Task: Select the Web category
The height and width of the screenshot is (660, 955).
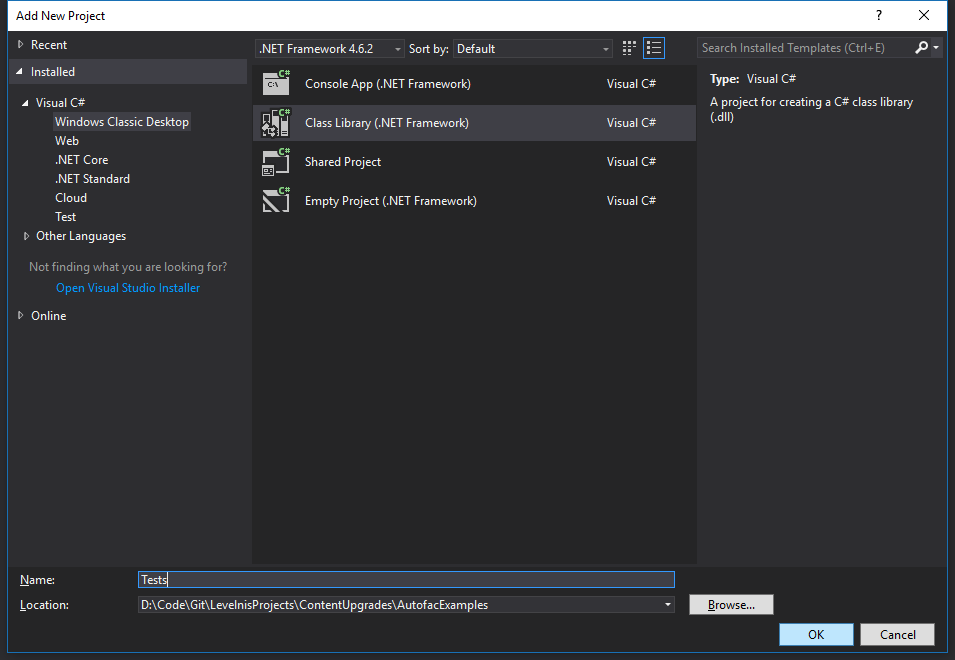Action: (x=67, y=141)
